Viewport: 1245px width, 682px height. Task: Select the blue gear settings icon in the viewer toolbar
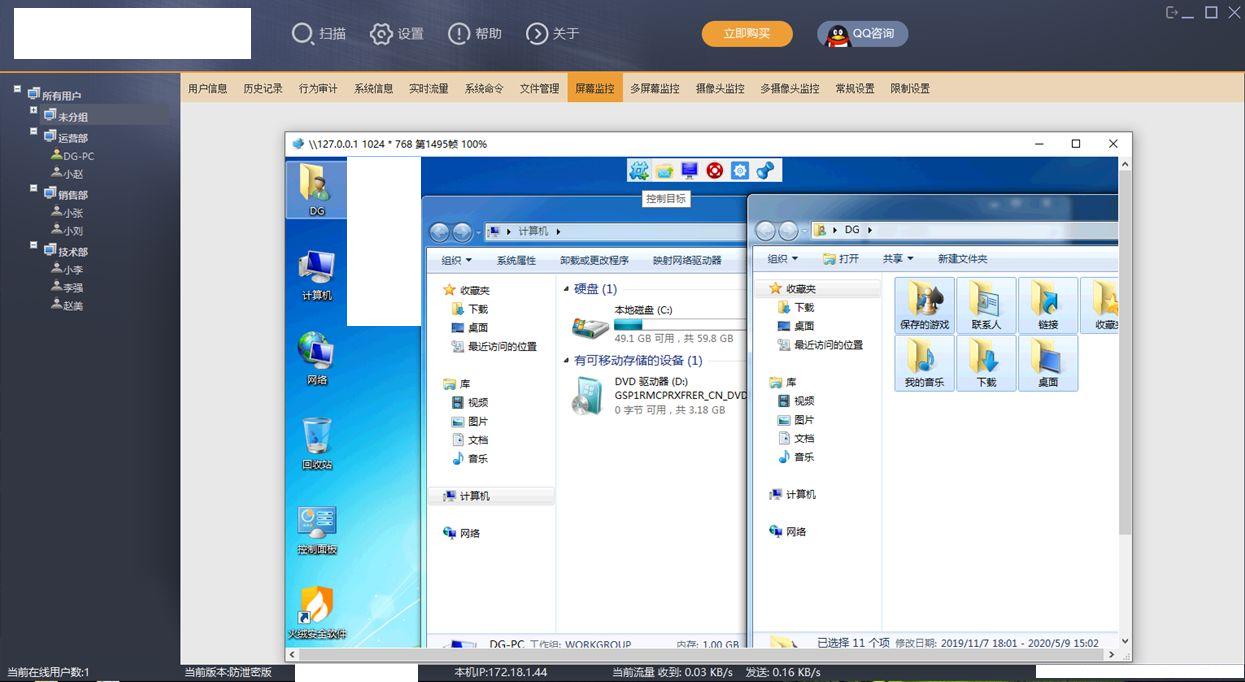(x=739, y=170)
